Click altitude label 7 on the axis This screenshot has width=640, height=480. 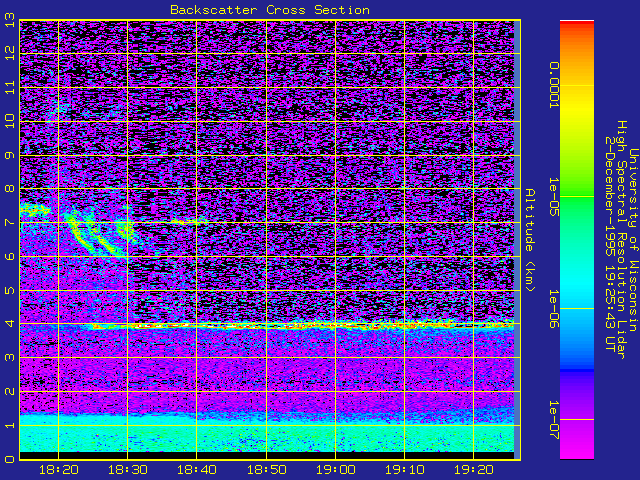point(10,222)
